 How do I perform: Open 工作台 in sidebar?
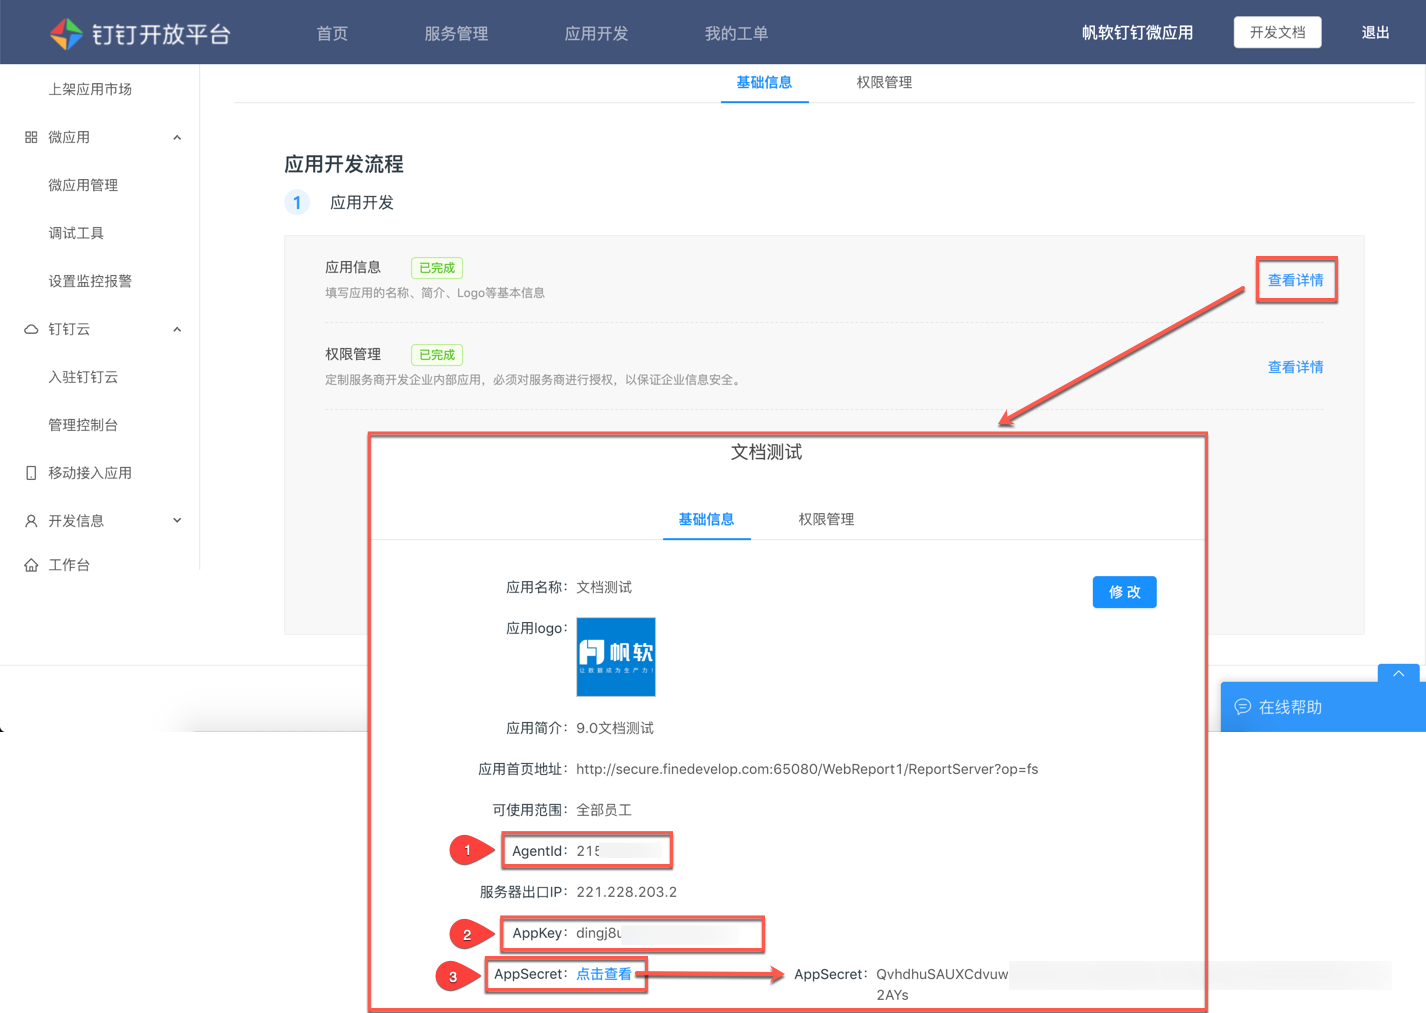click(69, 565)
